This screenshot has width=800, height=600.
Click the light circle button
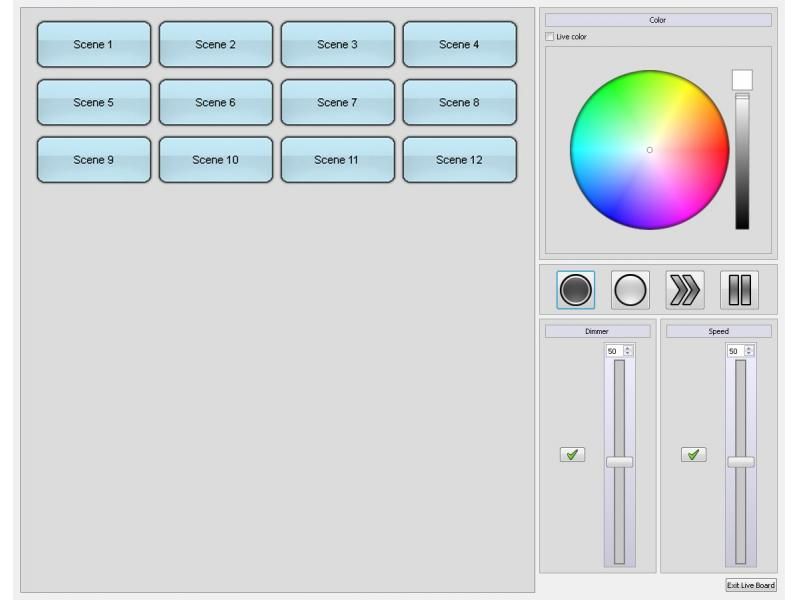coord(630,290)
